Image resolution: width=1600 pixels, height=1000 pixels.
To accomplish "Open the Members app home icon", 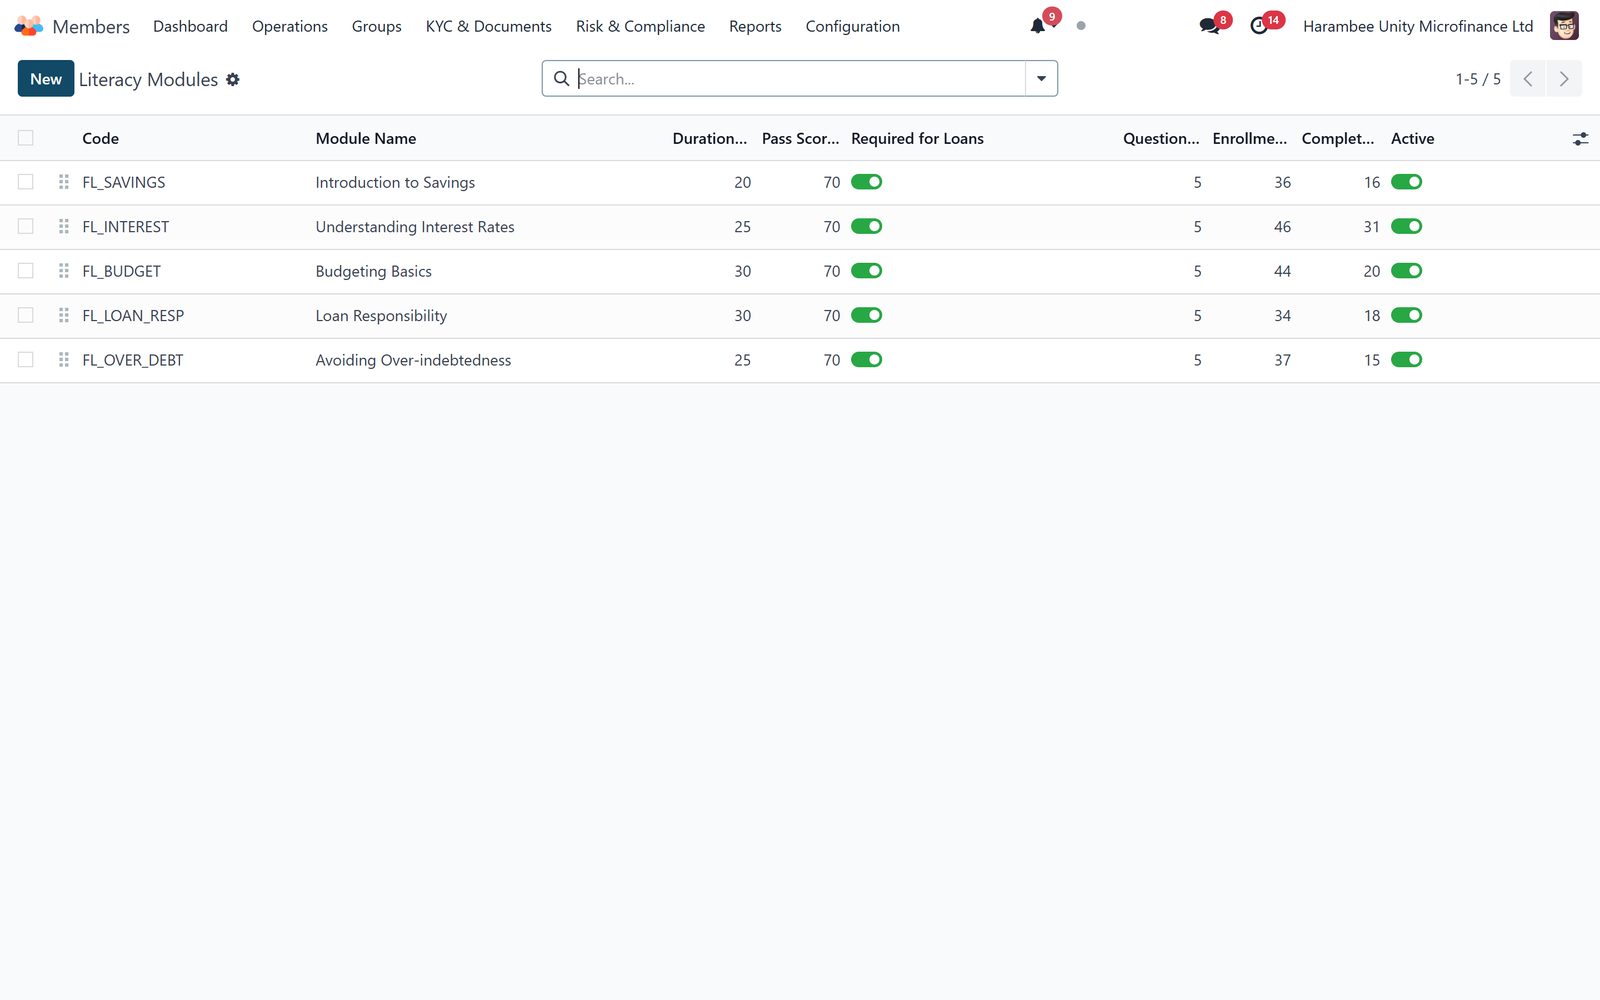I will pos(29,26).
